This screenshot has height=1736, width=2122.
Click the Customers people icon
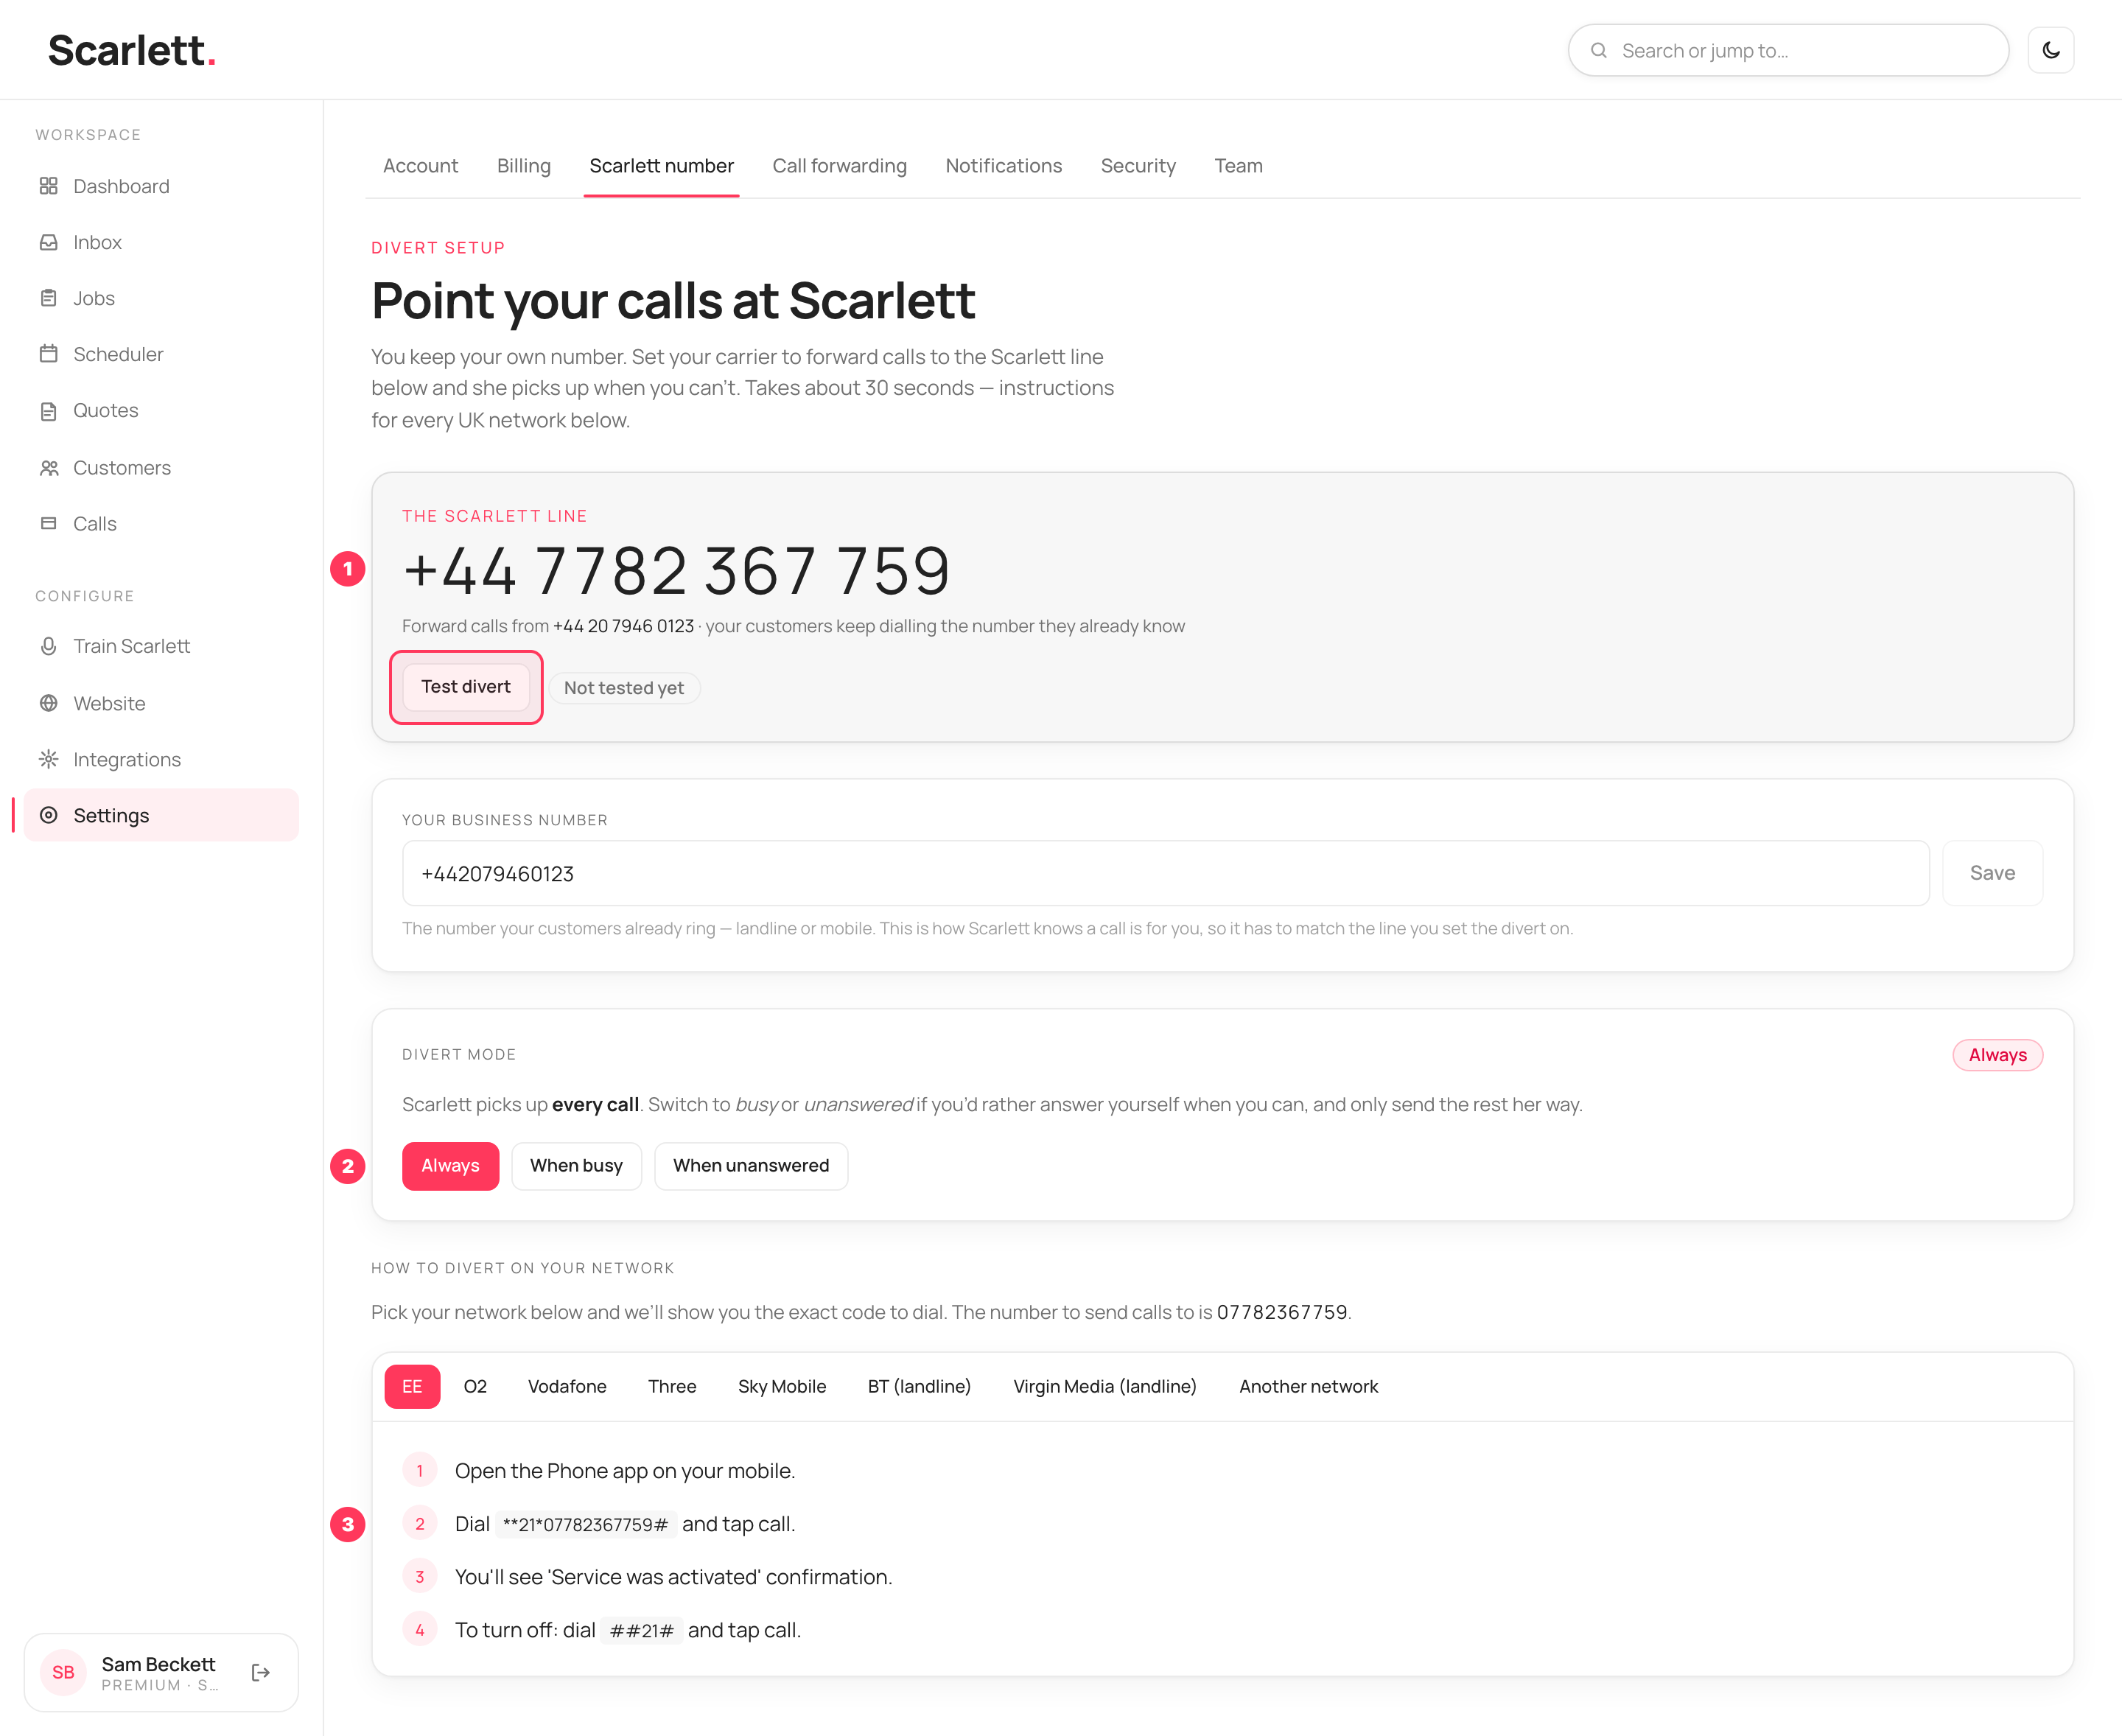[x=48, y=468]
